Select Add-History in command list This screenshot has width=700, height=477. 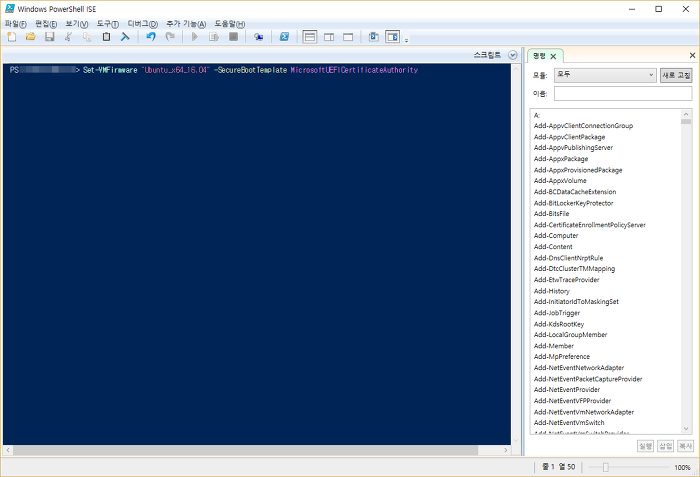(x=551, y=291)
